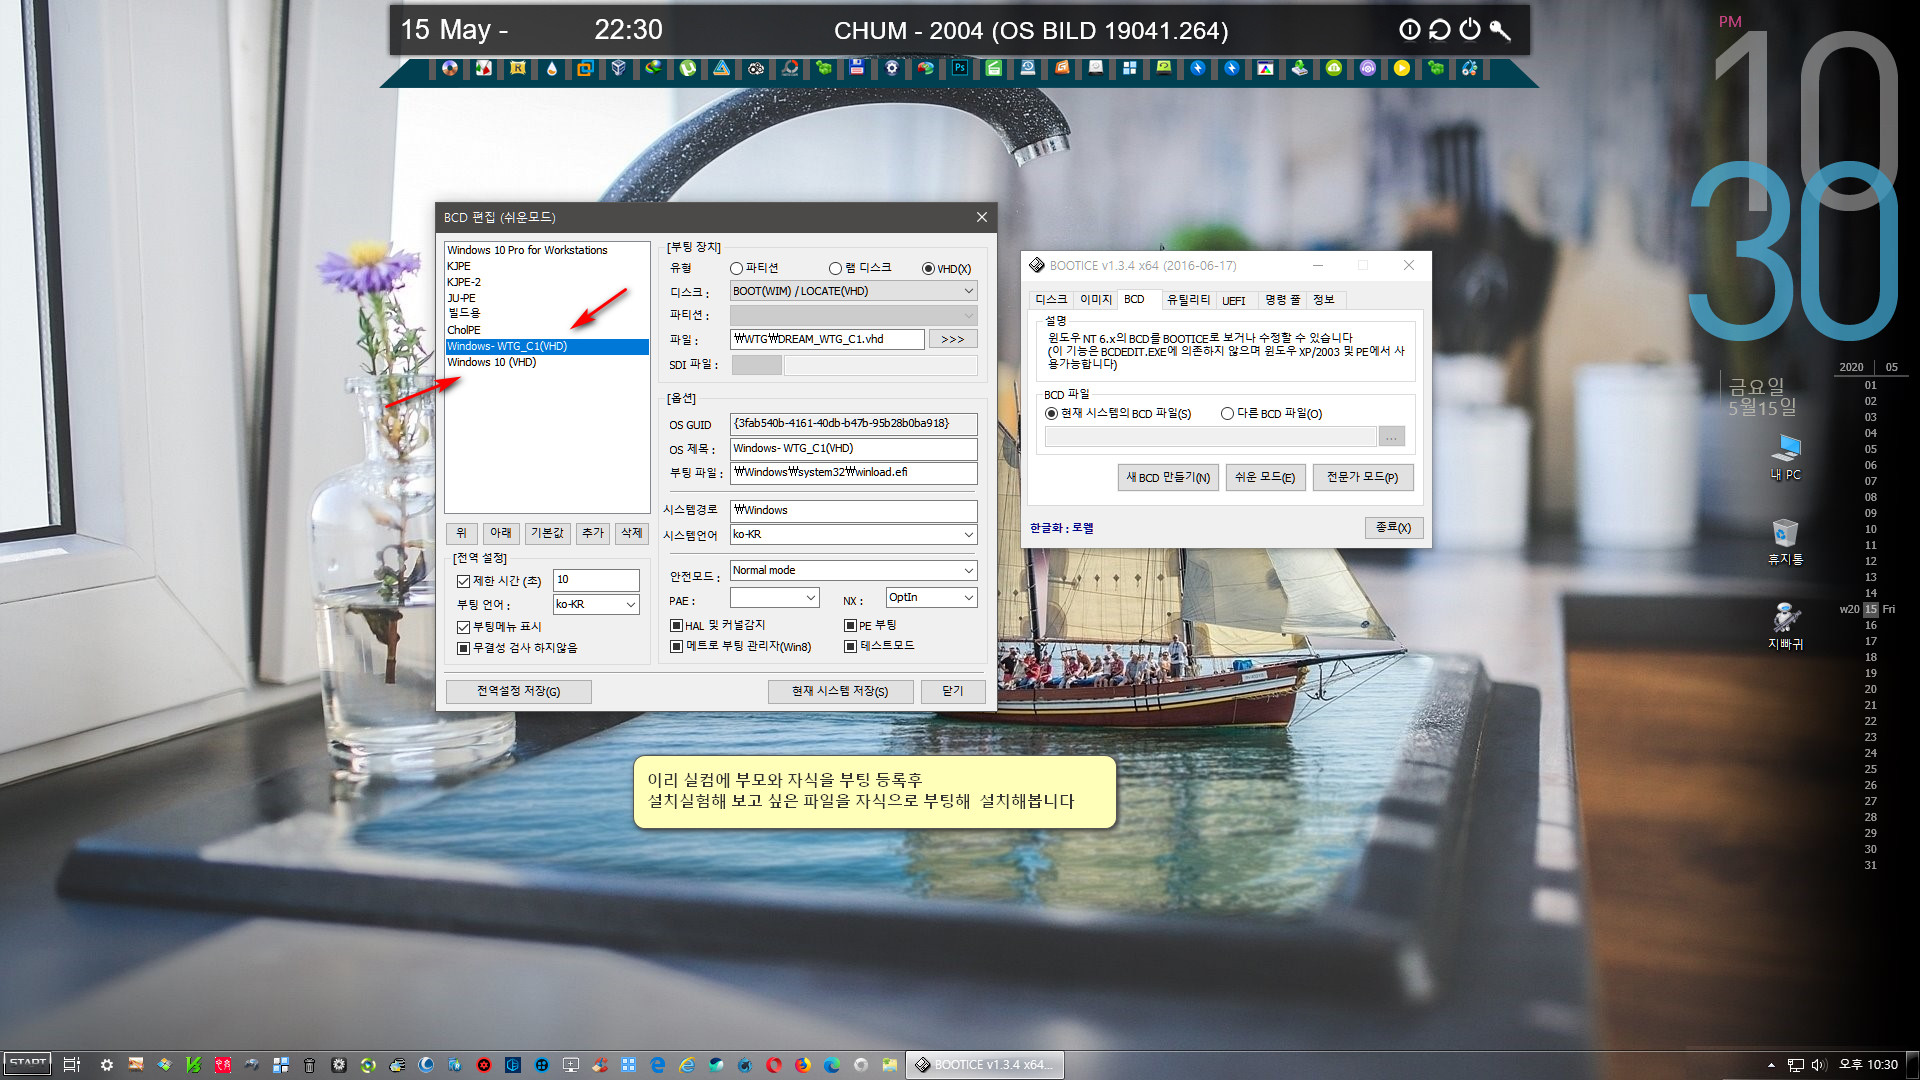Switch to the 이미지 tab in BOOTICE
The height and width of the screenshot is (1080, 1920).
(1095, 300)
